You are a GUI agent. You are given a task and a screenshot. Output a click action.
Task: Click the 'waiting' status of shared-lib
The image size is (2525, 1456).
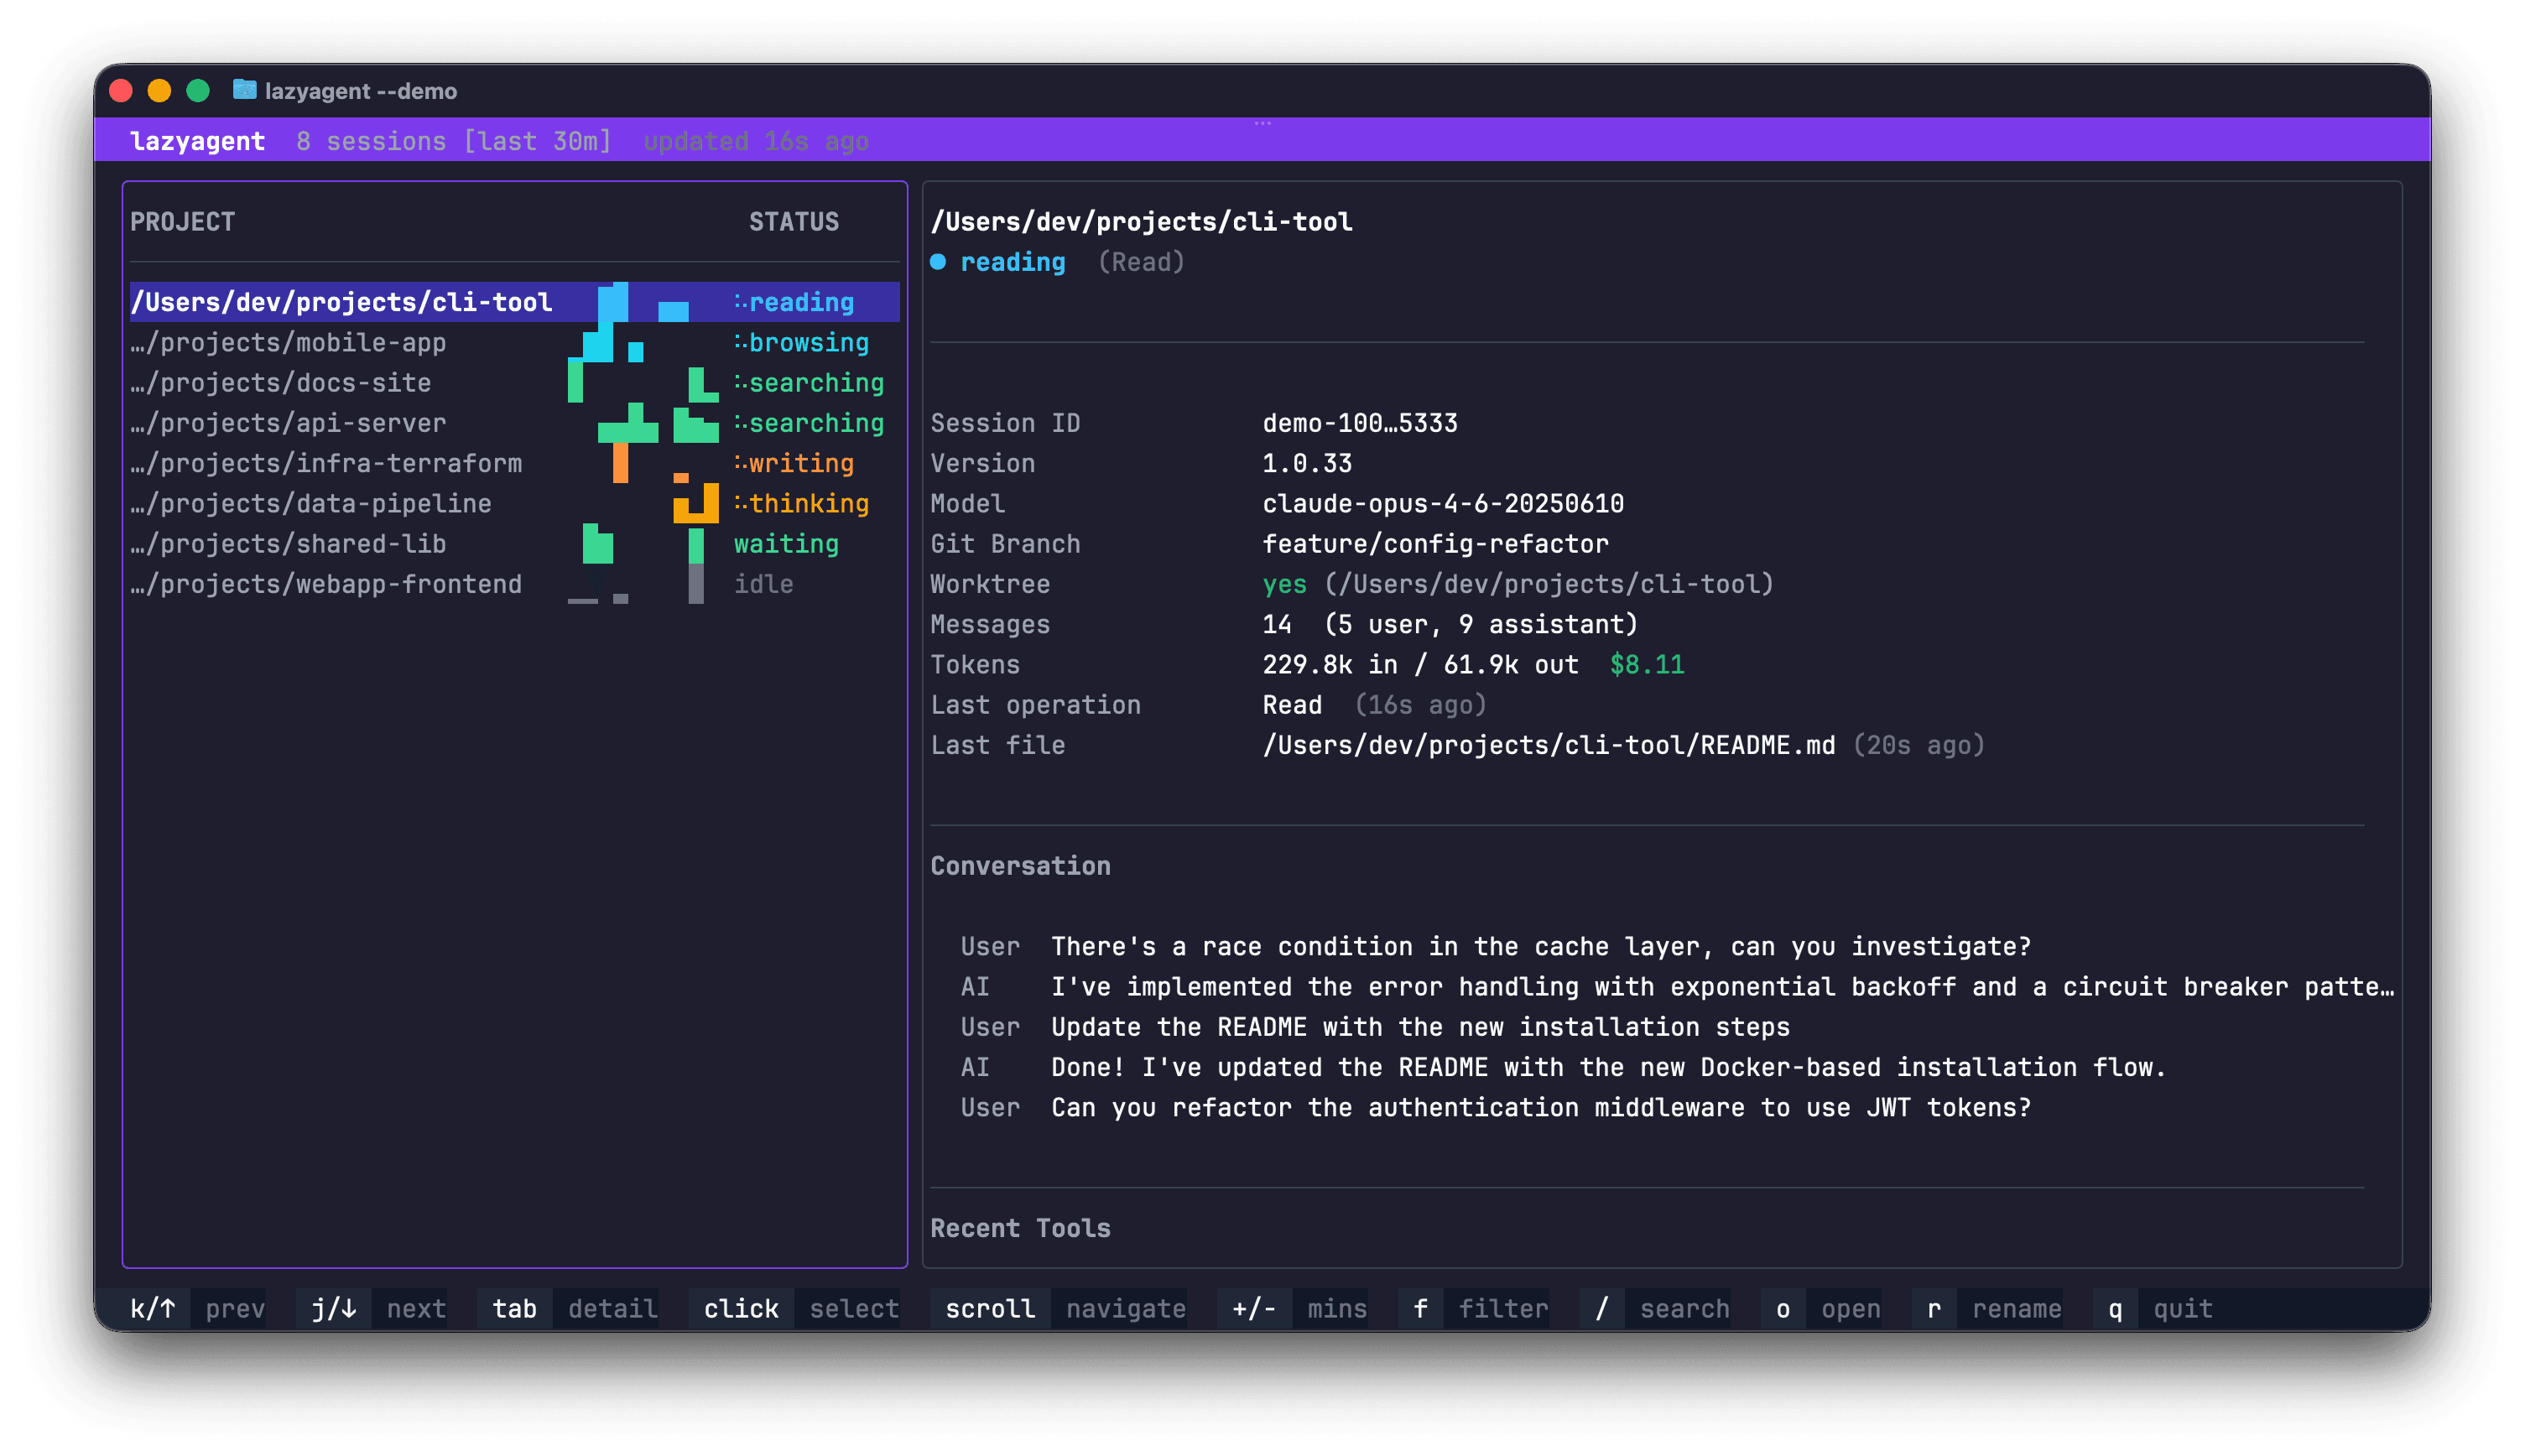pyautogui.click(x=786, y=543)
